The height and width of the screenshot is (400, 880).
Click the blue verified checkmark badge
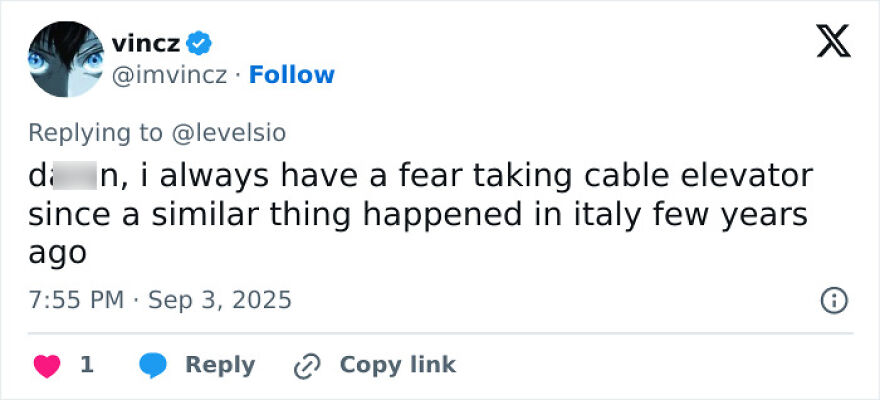pos(199,43)
